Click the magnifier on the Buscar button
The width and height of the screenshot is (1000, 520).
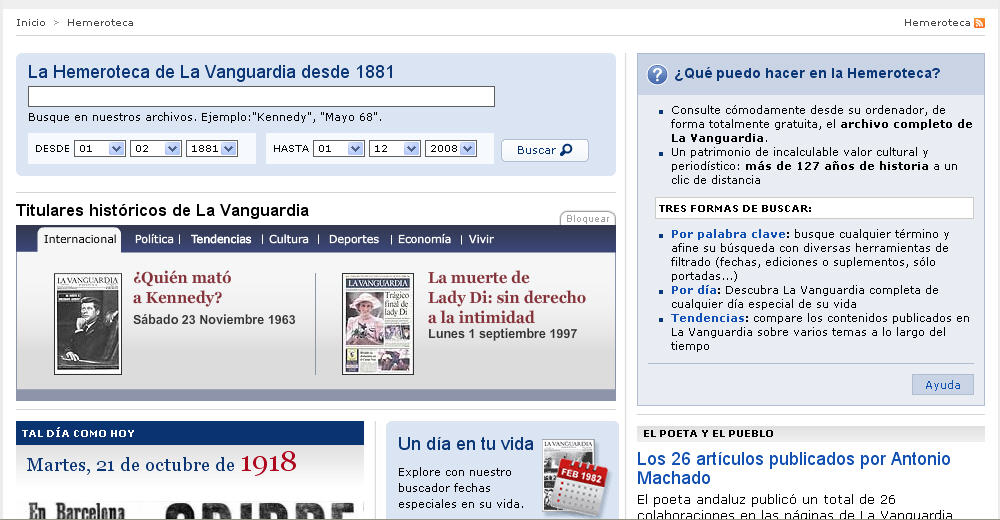point(566,150)
